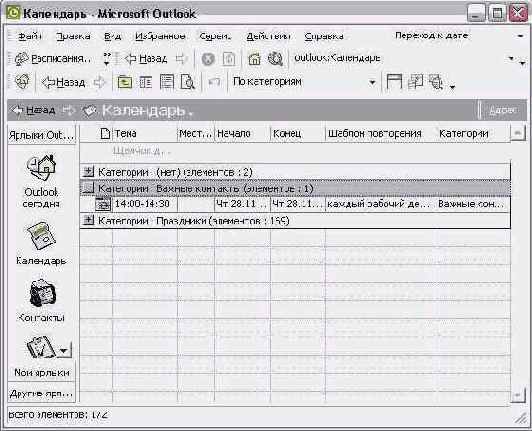This screenshot has height=431, width=532.
Task: Open Outlook сегодня shortcut icon
Action: point(41,168)
